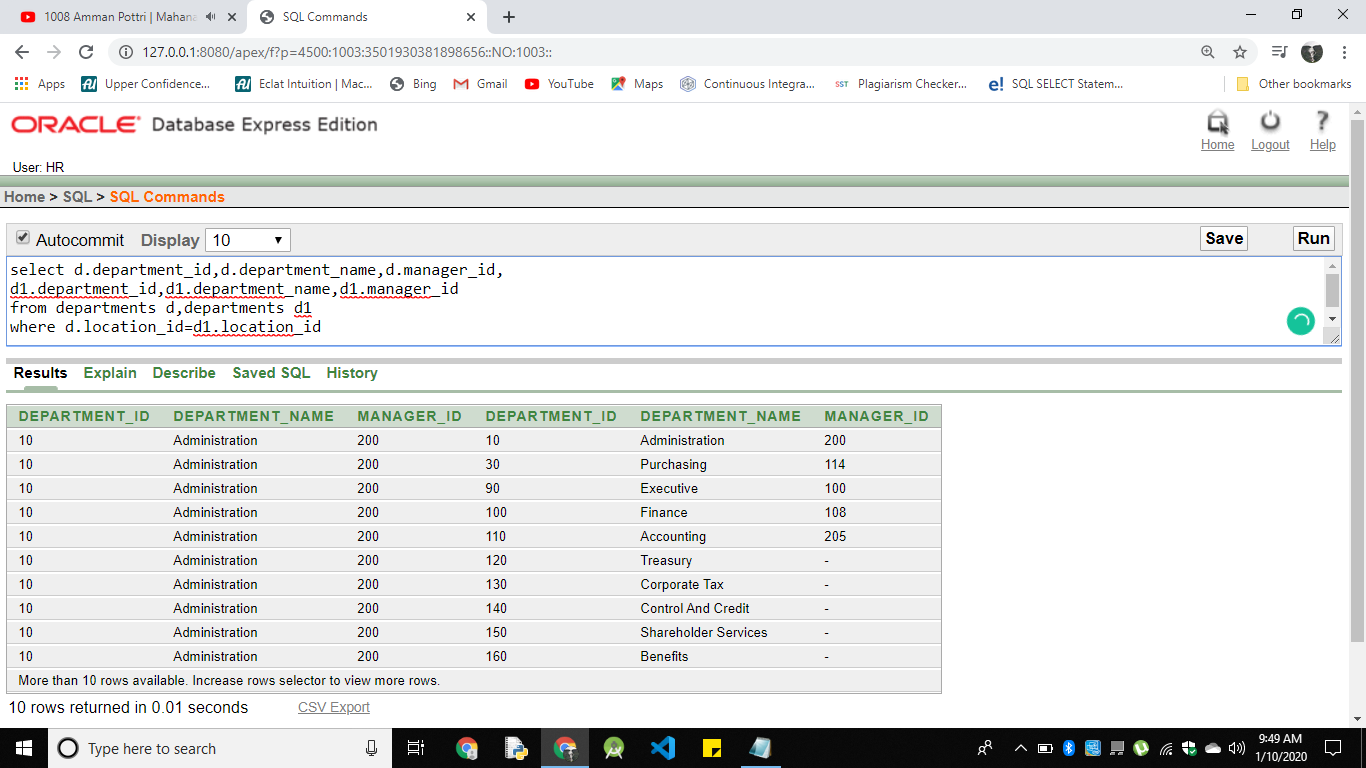1366x768 pixels.
Task: Open the media control playlist icon
Action: [1280, 52]
